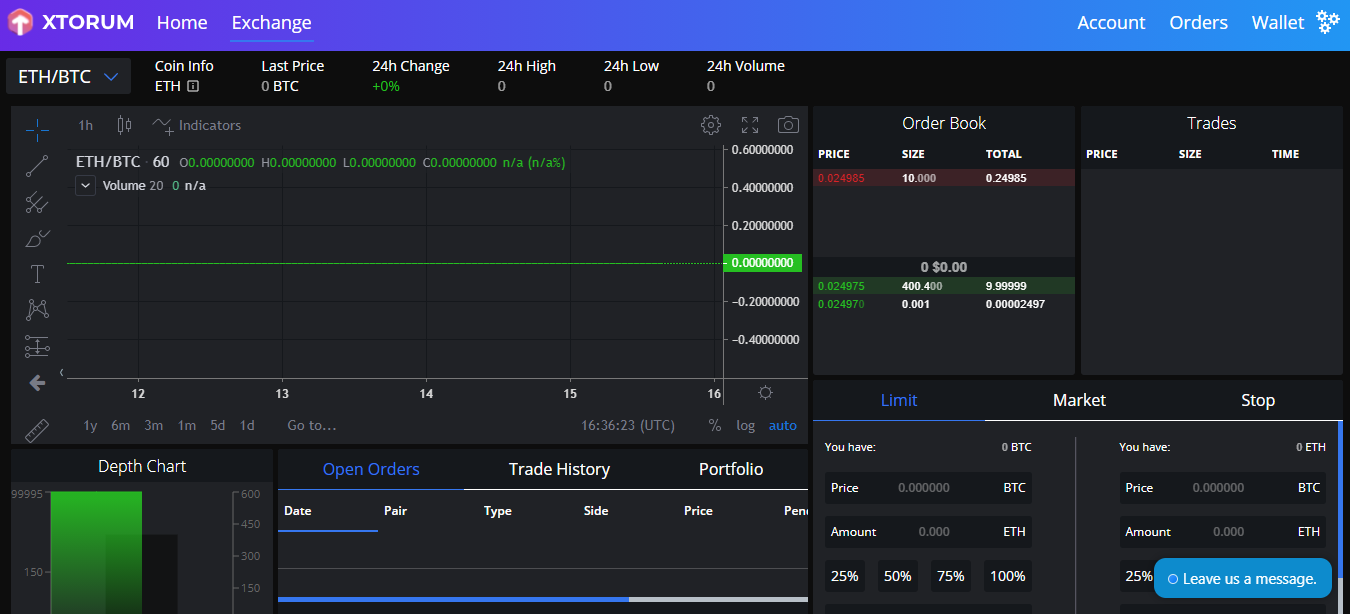Set chart range to 6m
Image resolution: width=1350 pixels, height=614 pixels.
[121, 425]
